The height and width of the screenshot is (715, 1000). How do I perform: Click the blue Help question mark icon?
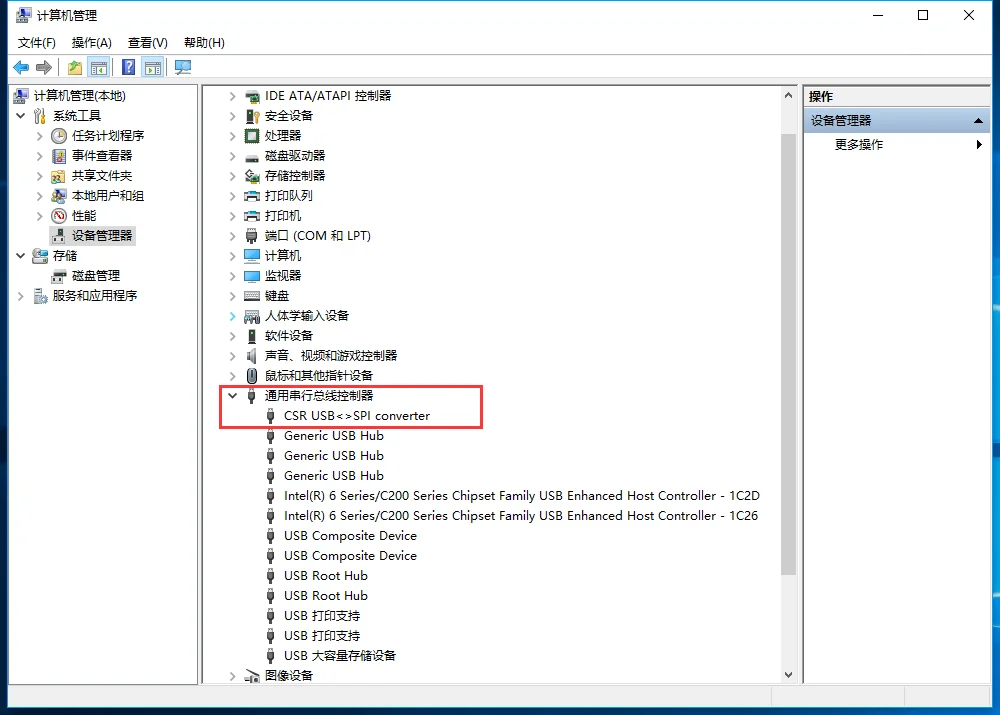[129, 67]
